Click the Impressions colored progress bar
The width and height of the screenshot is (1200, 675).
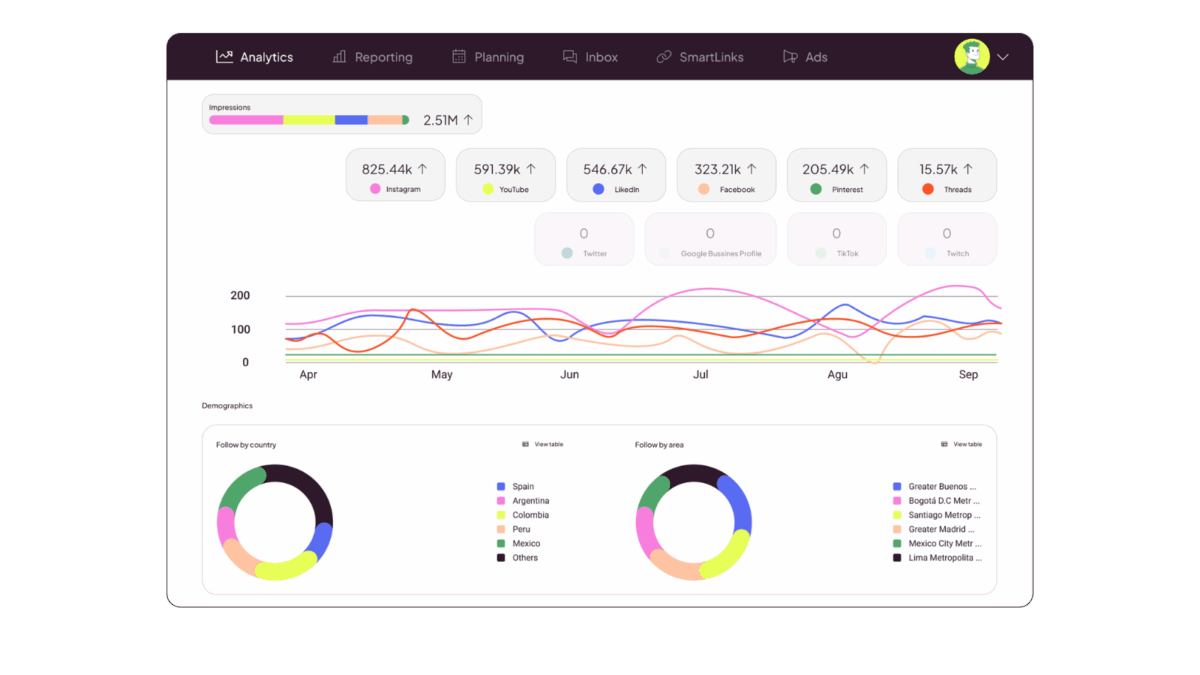(x=309, y=120)
